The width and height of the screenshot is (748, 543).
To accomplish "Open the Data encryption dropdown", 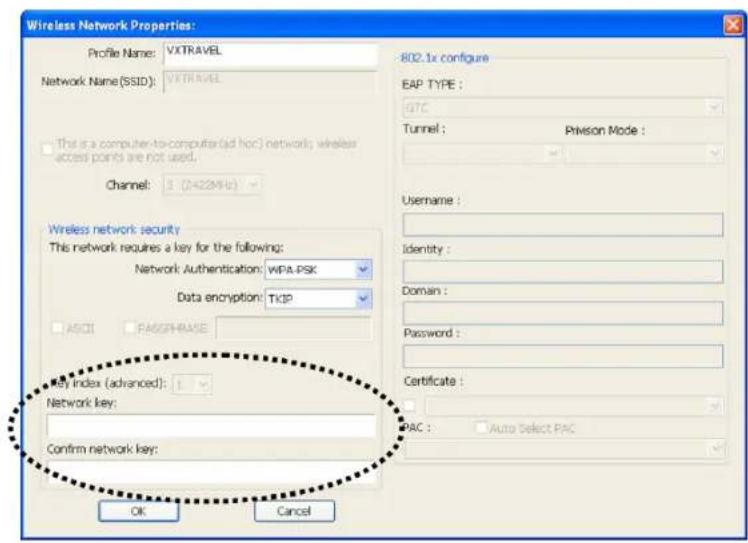I will (x=318, y=299).
